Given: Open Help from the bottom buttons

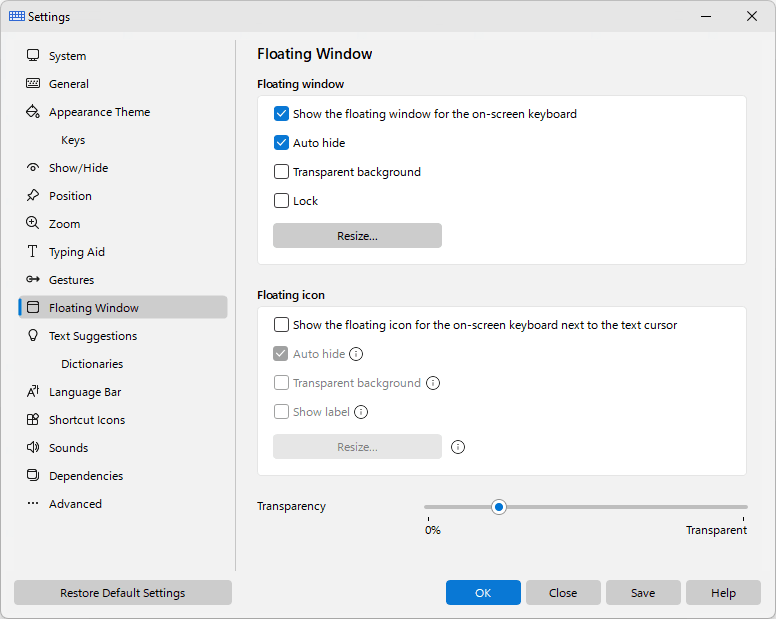Looking at the screenshot, I should click(723, 593).
